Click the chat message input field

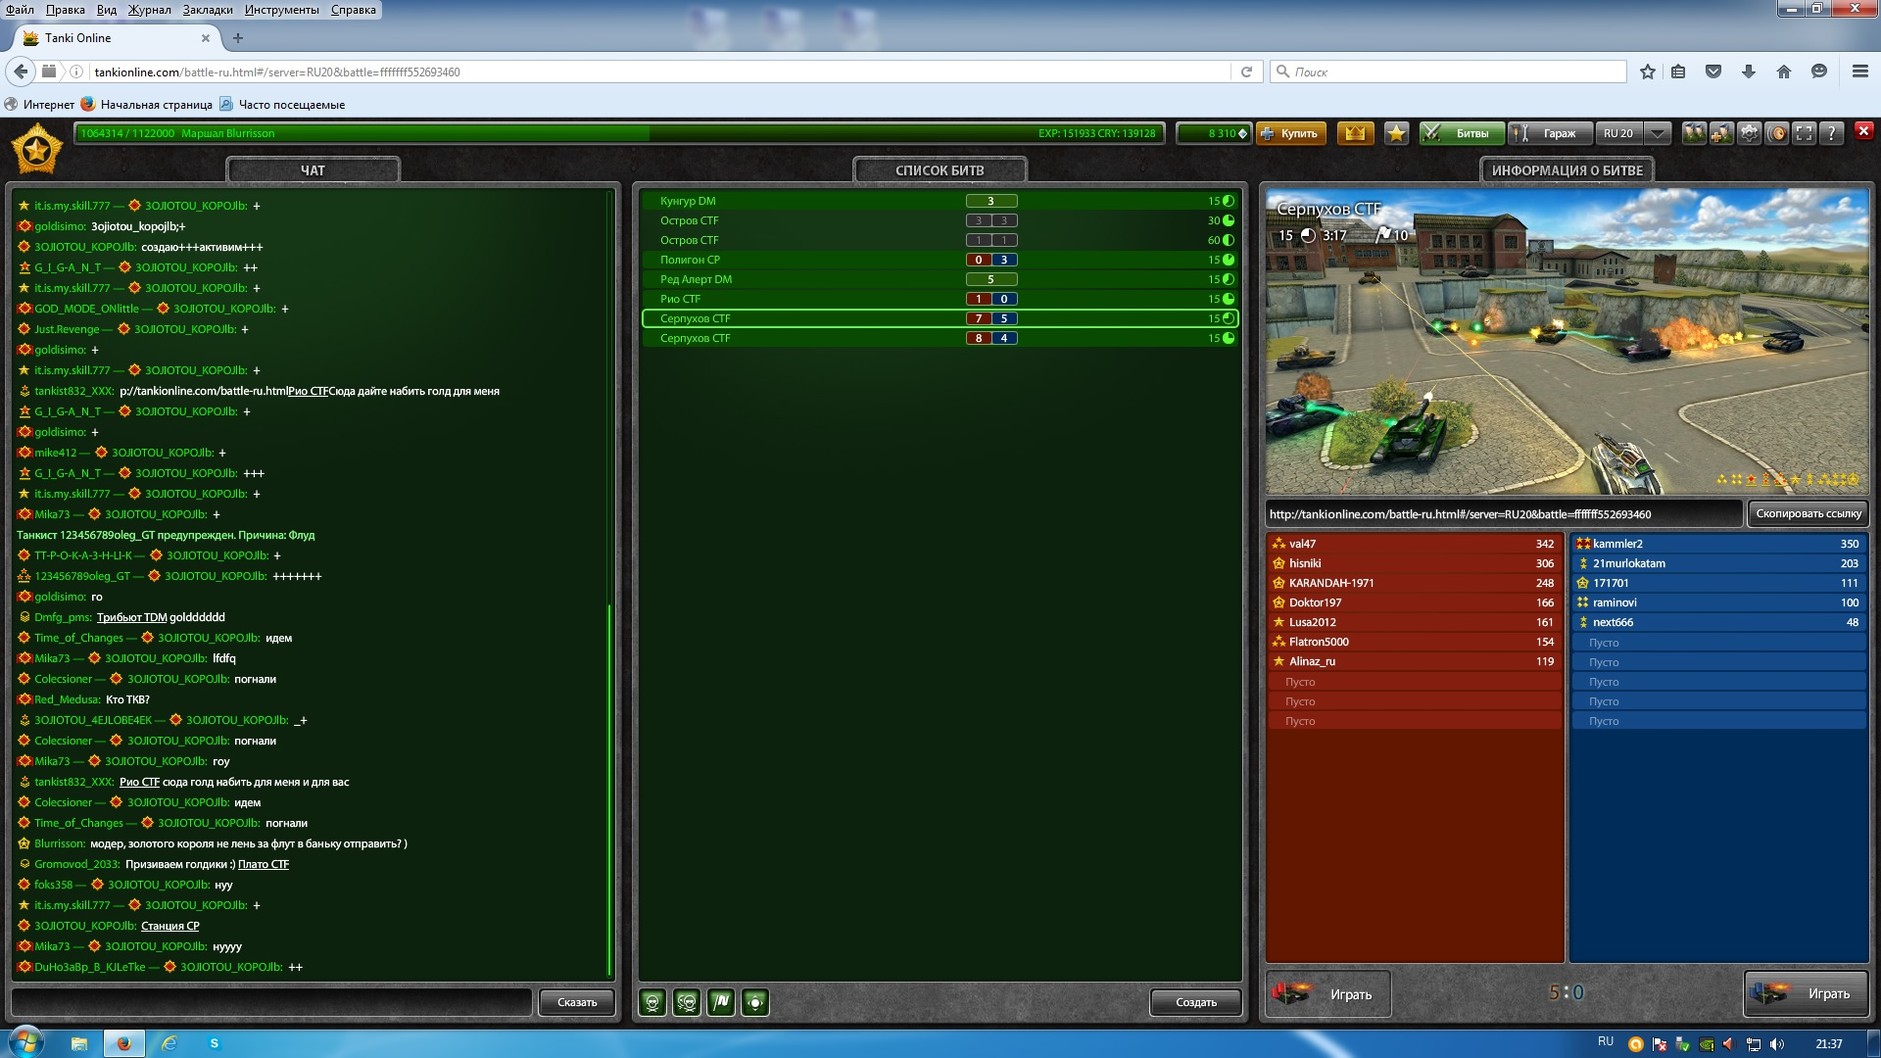[272, 1002]
